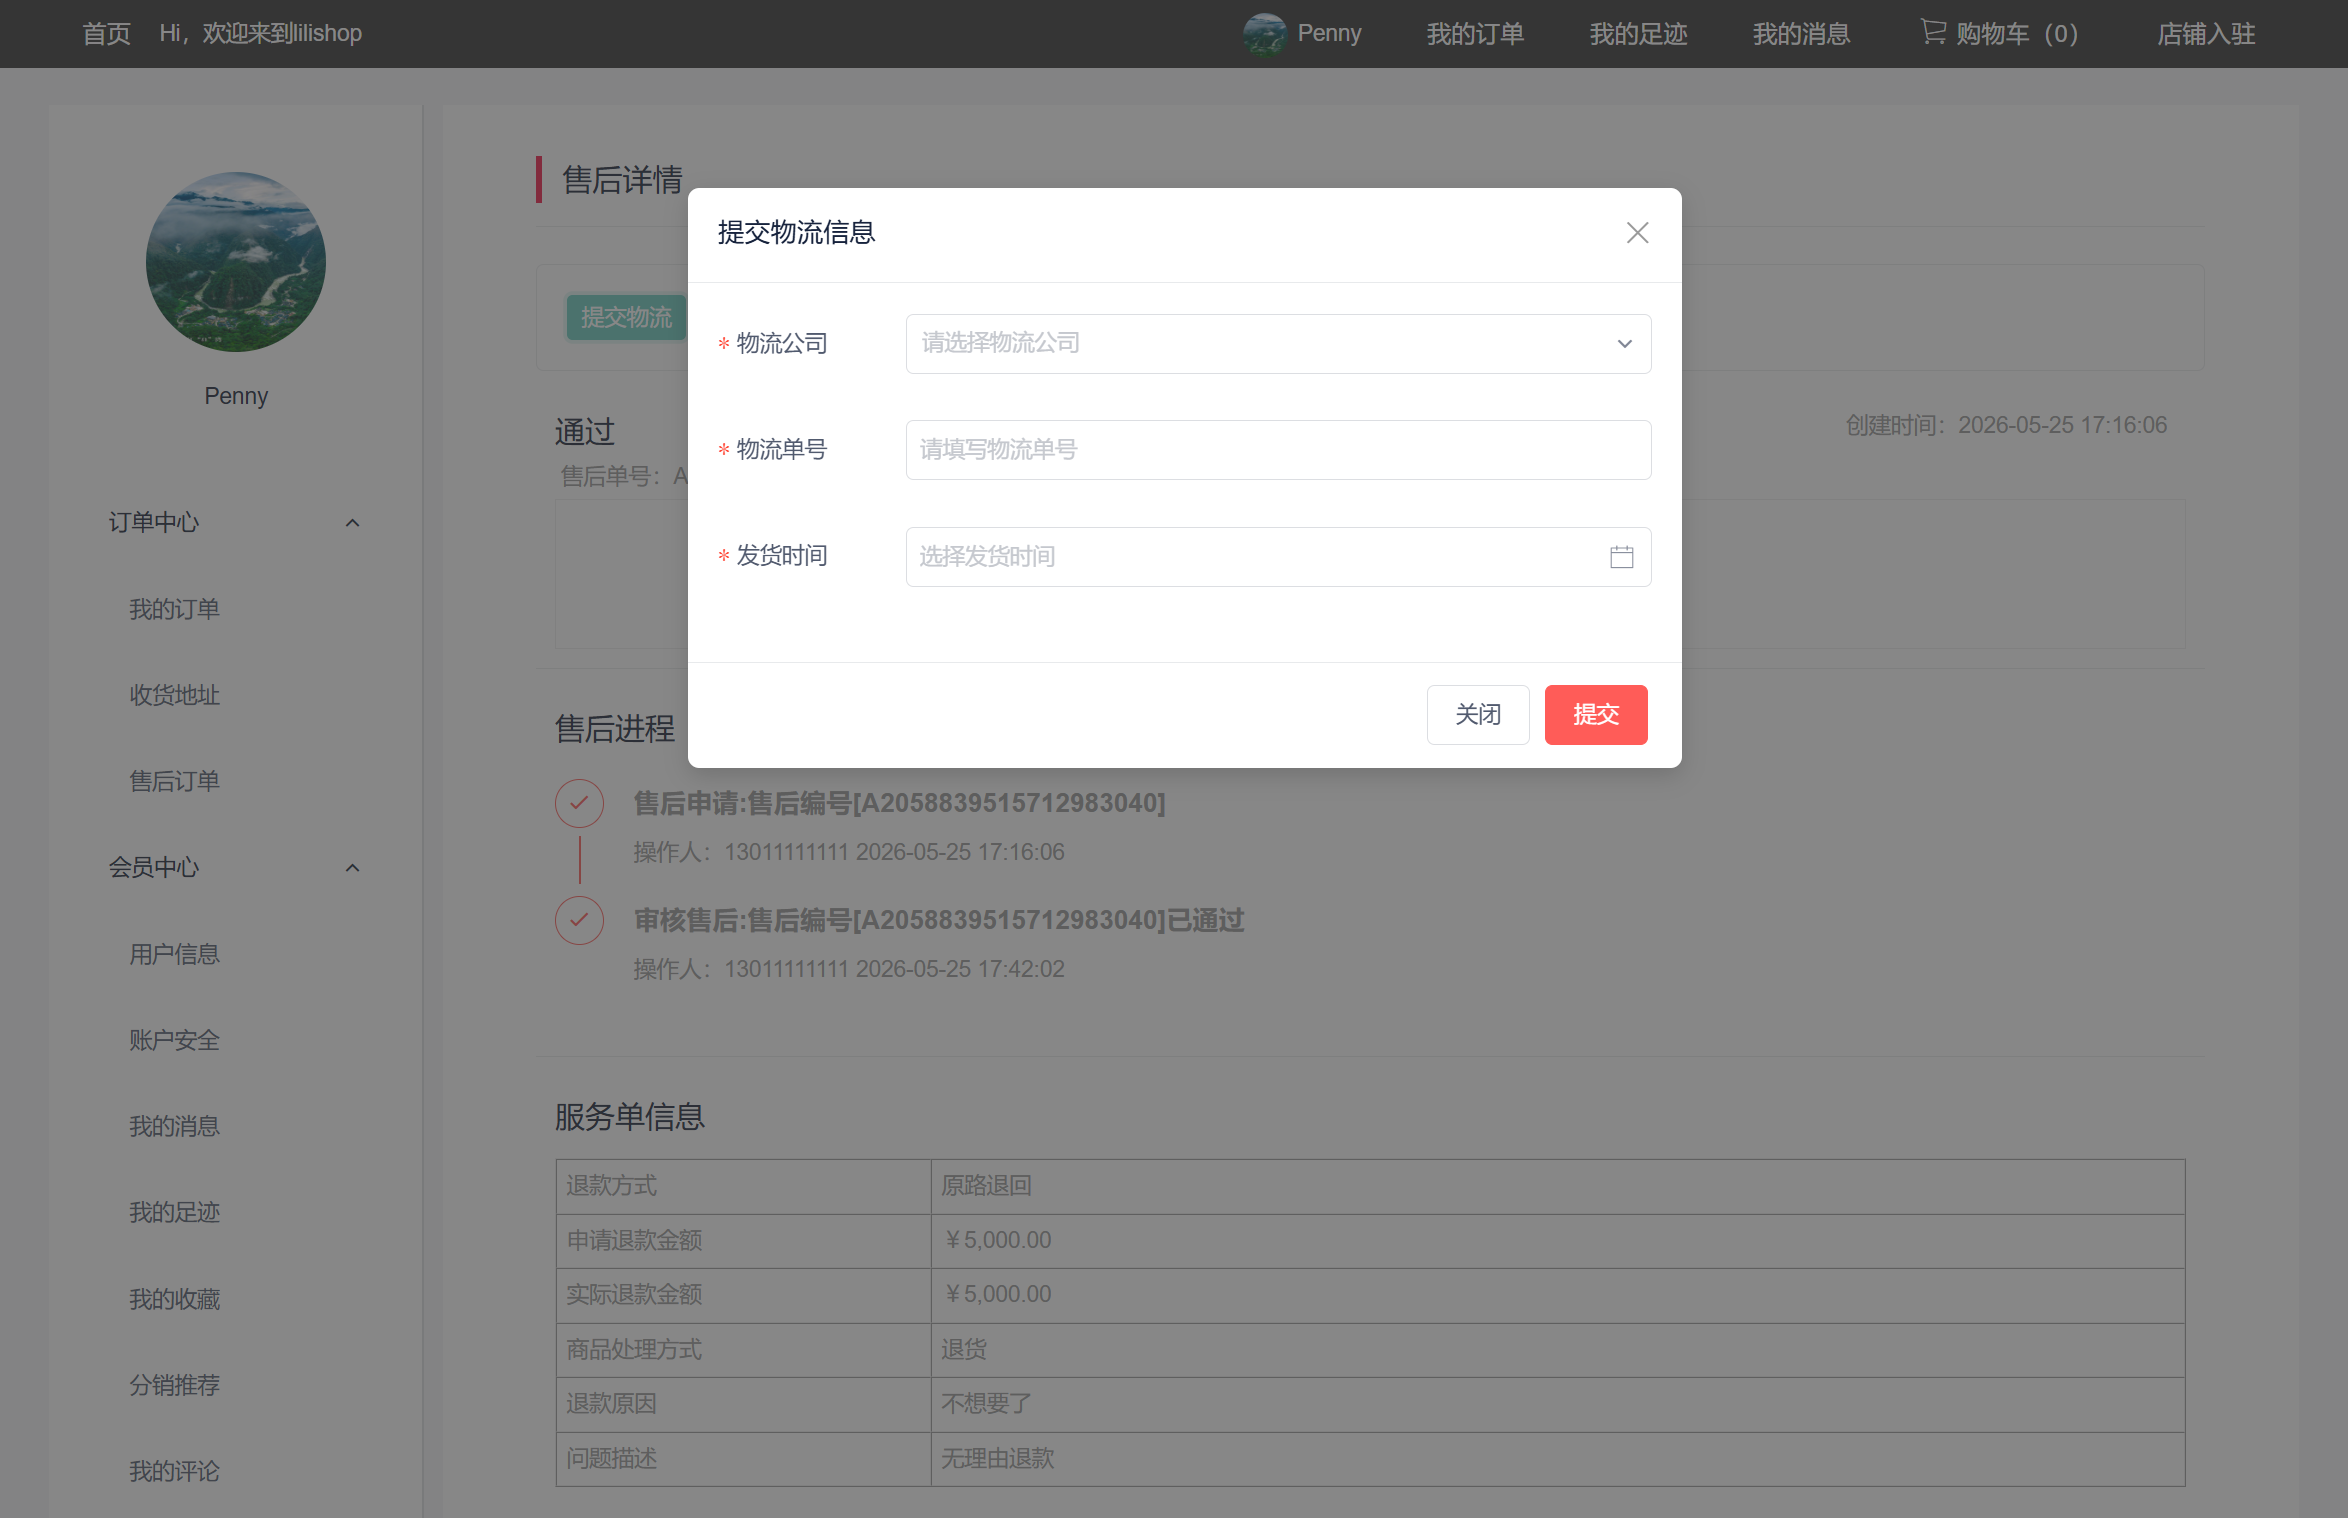Collapse the 会员中心 sidebar section

[x=352, y=868]
